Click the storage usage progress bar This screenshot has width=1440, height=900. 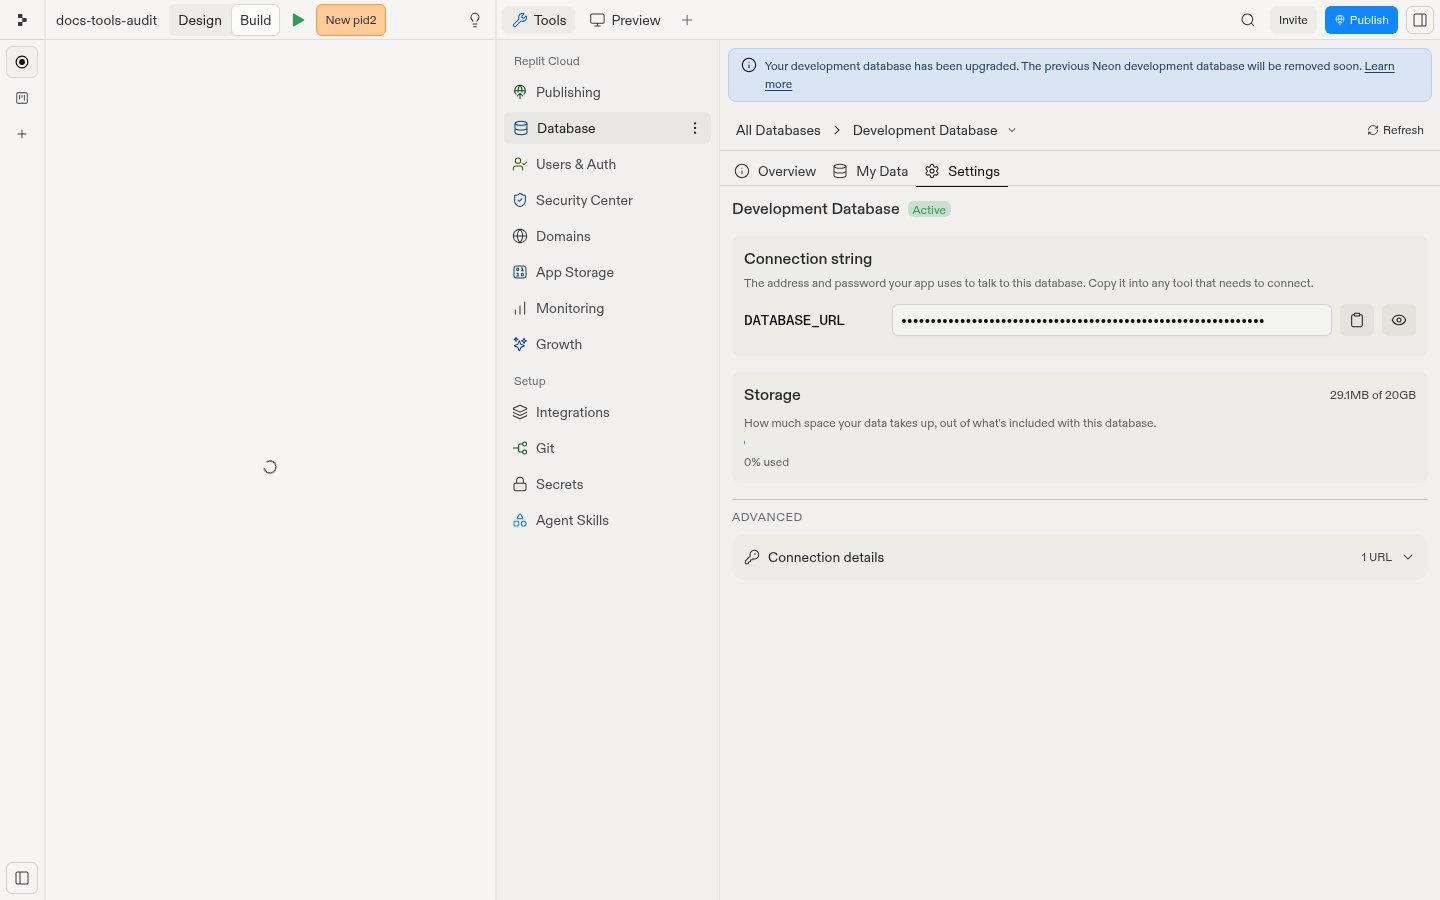tap(1080, 442)
